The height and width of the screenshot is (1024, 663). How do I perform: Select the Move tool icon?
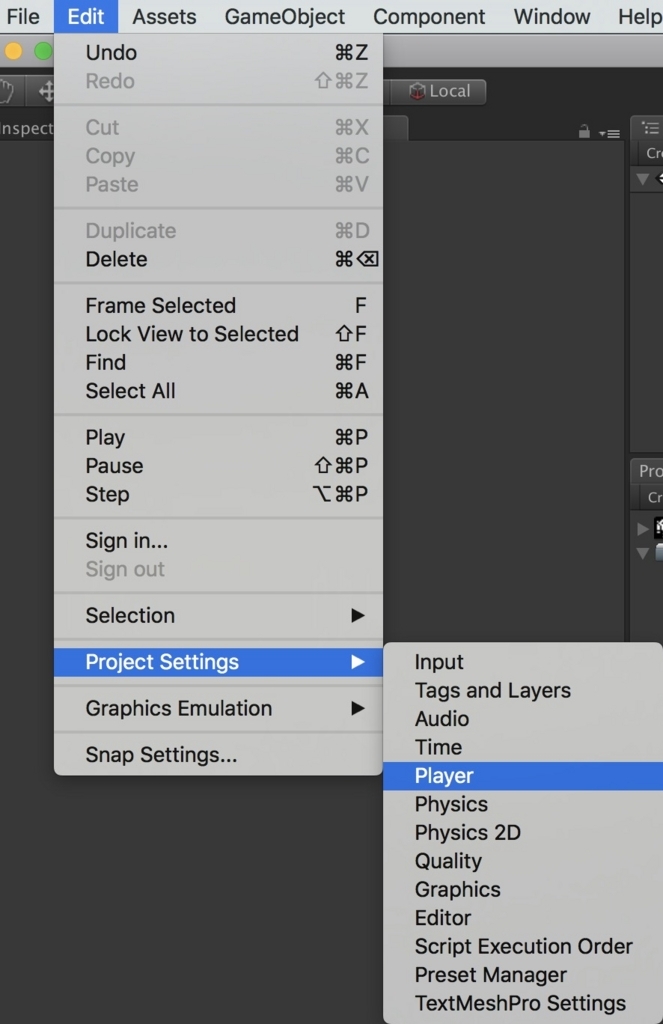pyautogui.click(x=46, y=91)
